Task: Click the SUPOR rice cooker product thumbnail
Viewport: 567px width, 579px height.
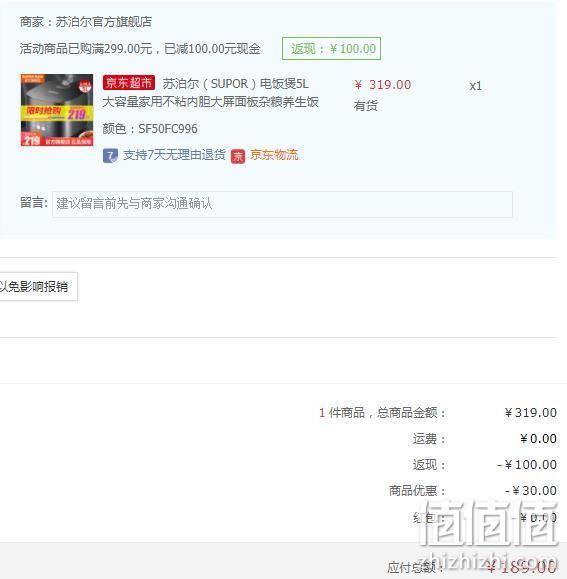Action: click(57, 110)
